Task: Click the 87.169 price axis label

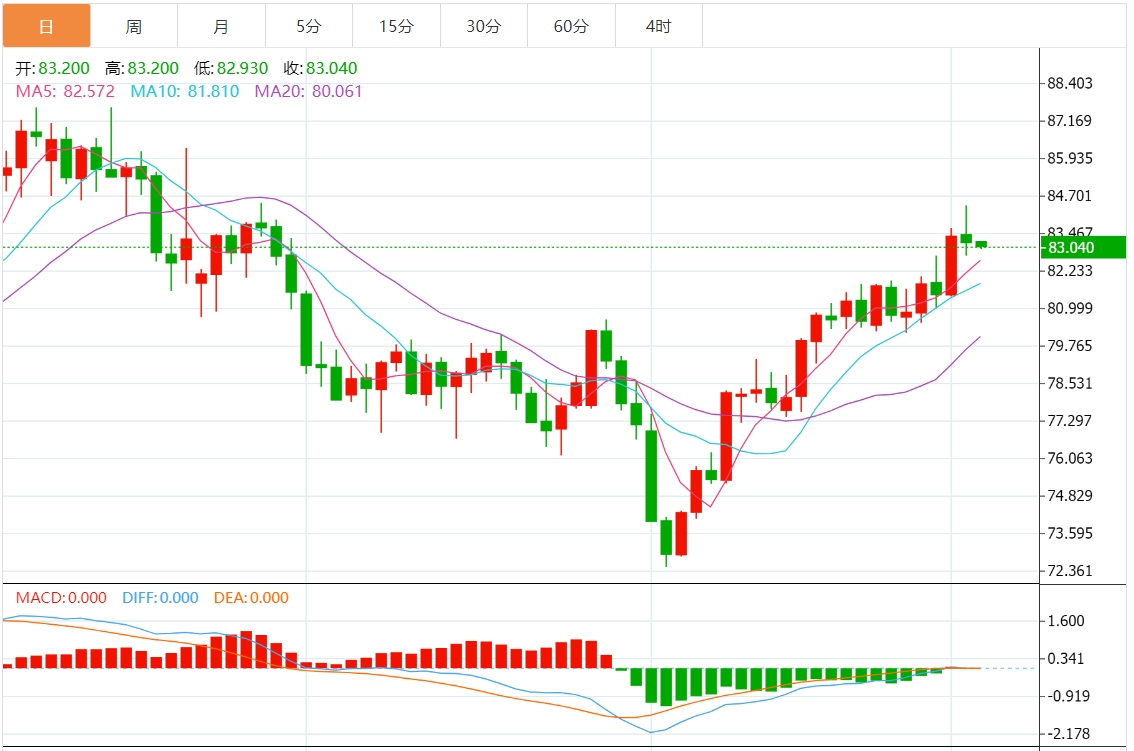Action: click(x=1070, y=121)
